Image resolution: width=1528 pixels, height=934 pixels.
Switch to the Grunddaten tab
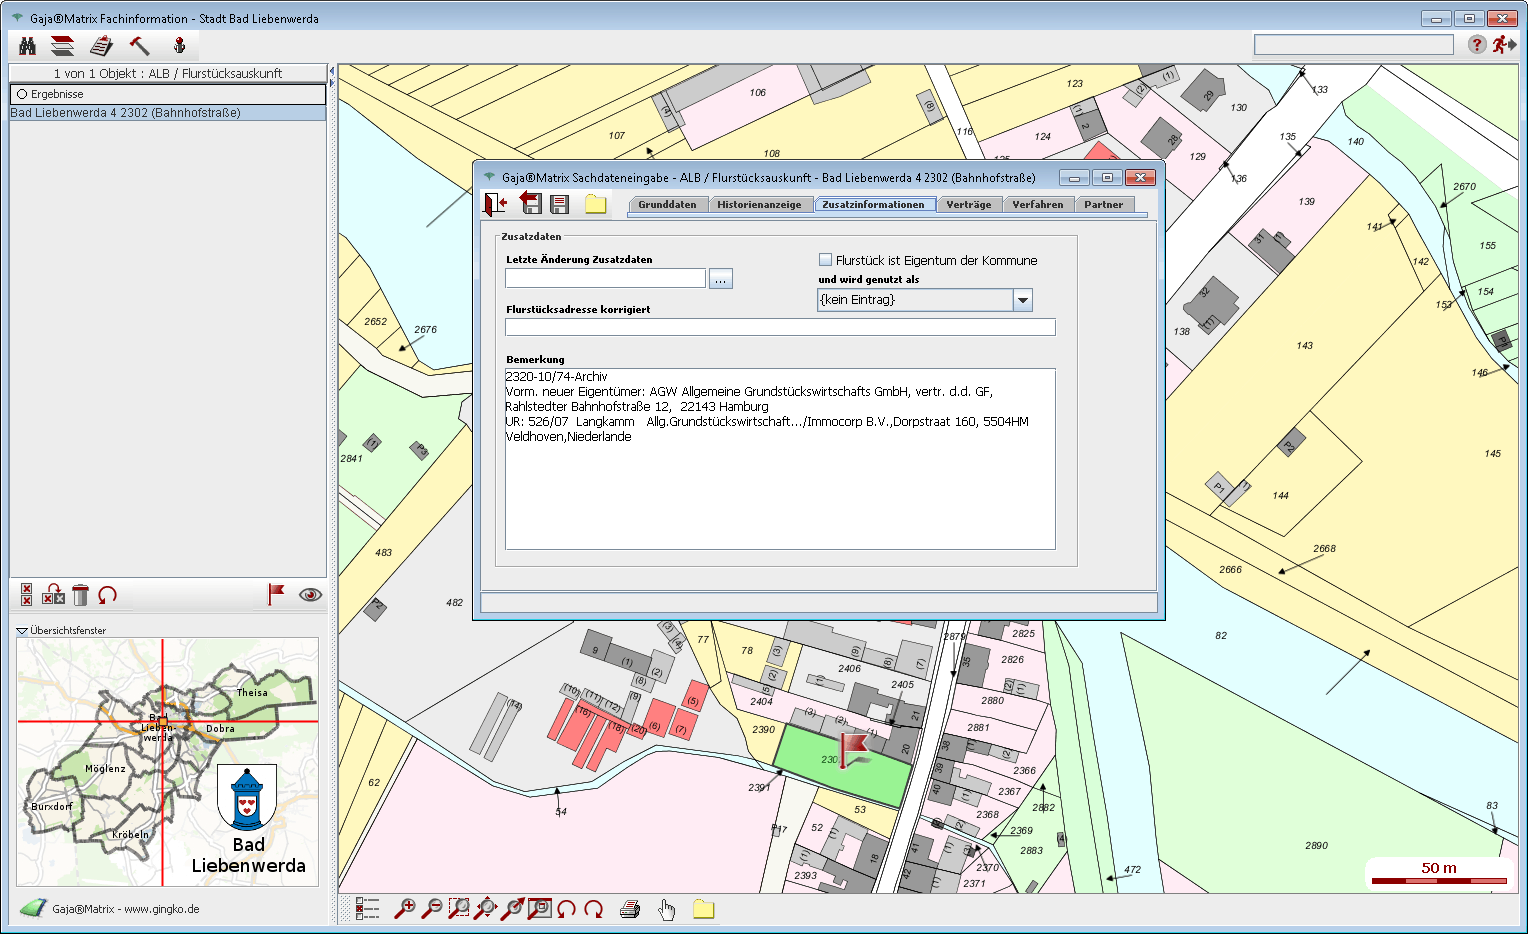tap(667, 205)
